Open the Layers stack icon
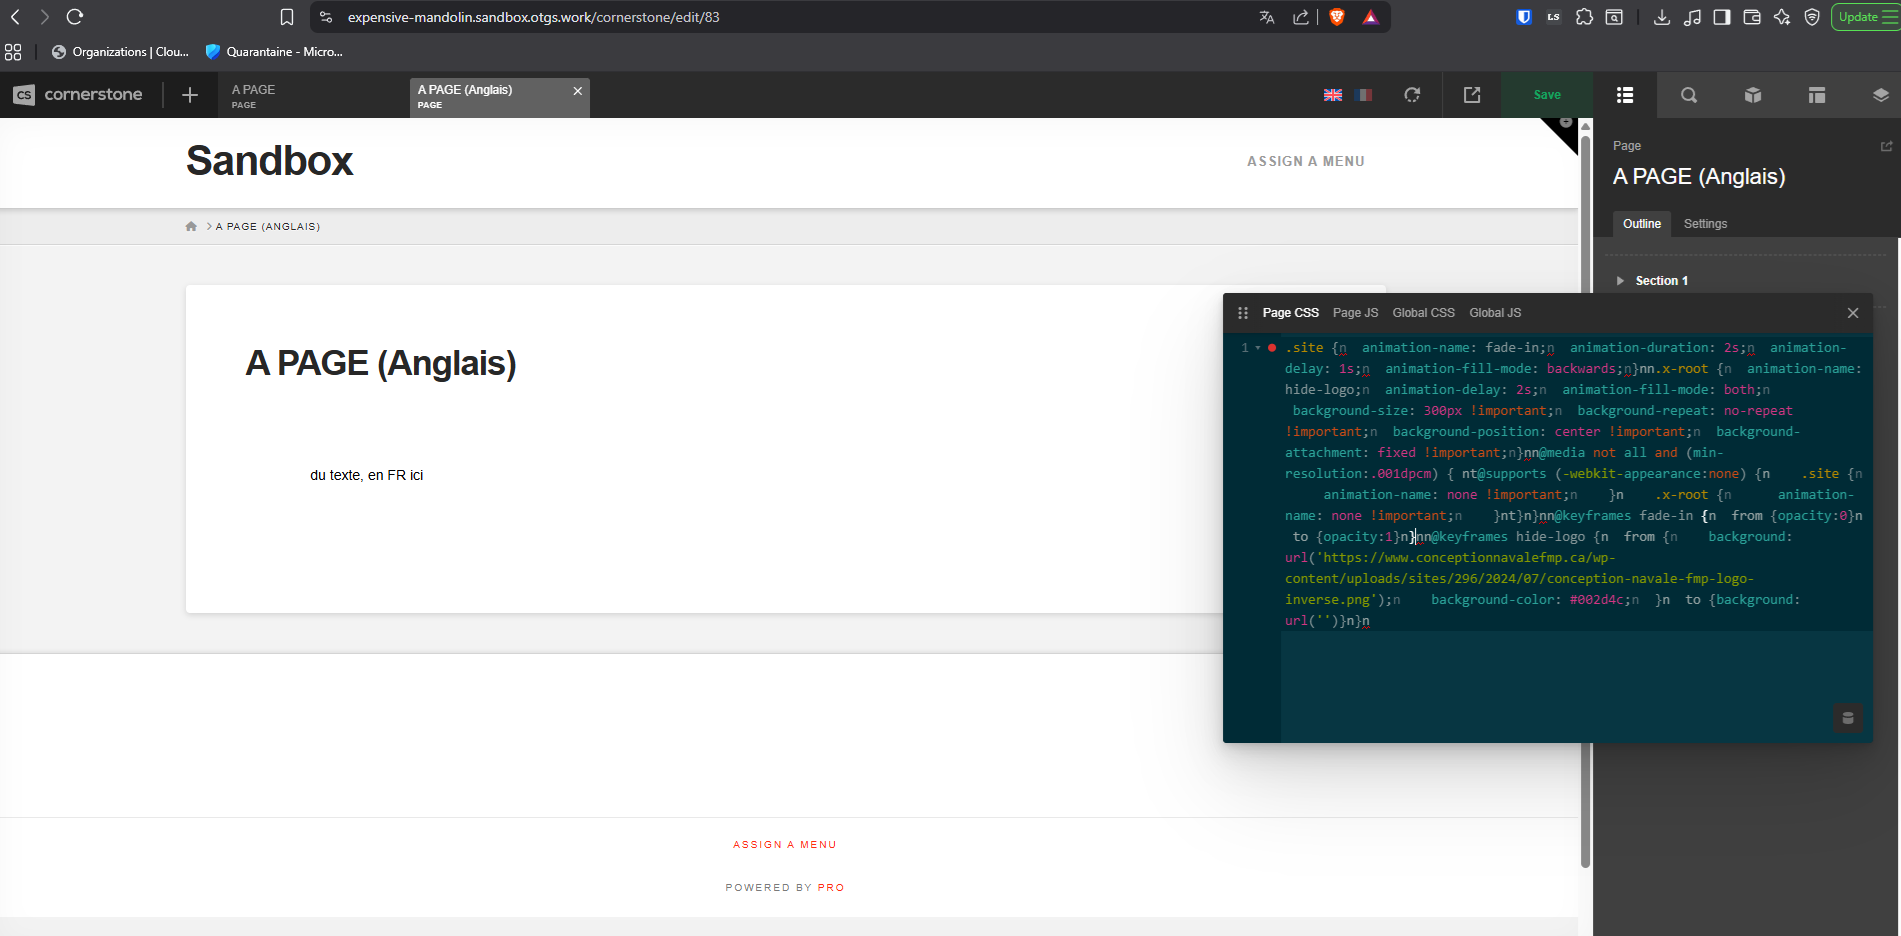The height and width of the screenshot is (936, 1901). (1880, 95)
